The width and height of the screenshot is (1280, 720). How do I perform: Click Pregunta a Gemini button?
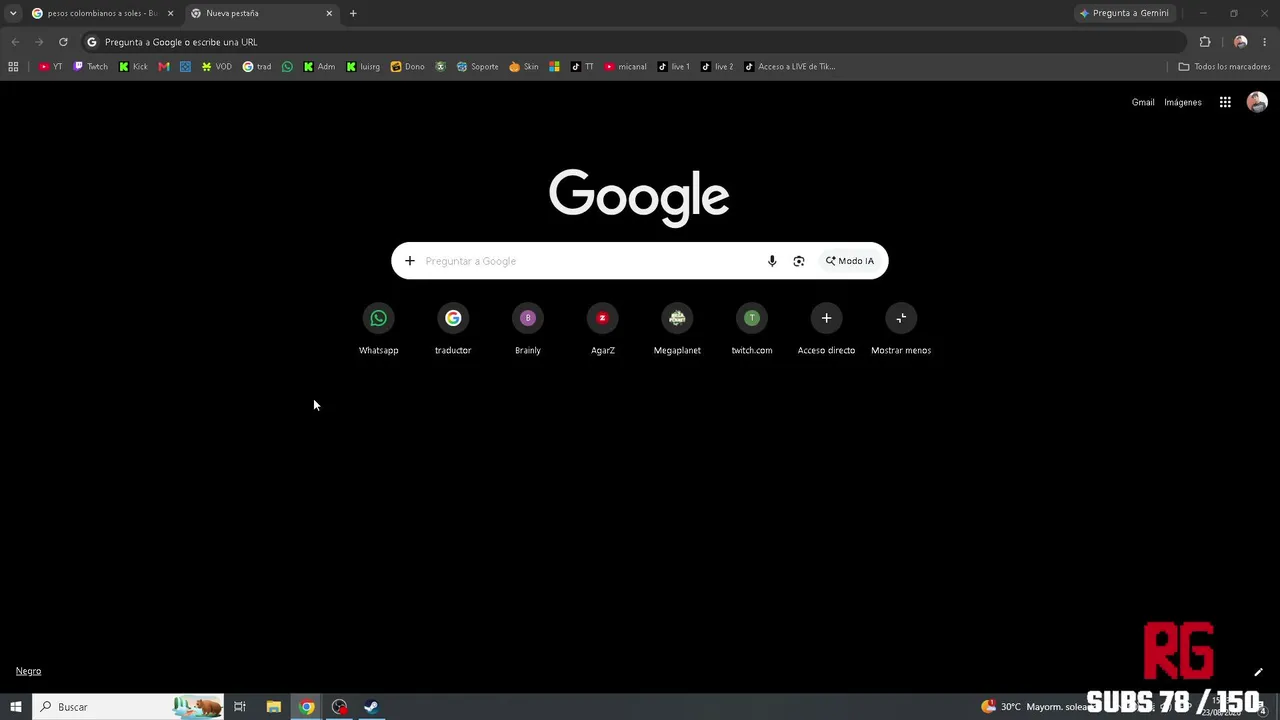pyautogui.click(x=1124, y=13)
